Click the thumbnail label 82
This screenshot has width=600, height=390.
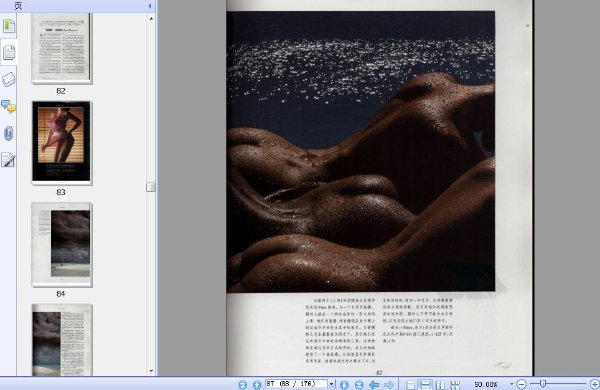pyautogui.click(x=61, y=91)
